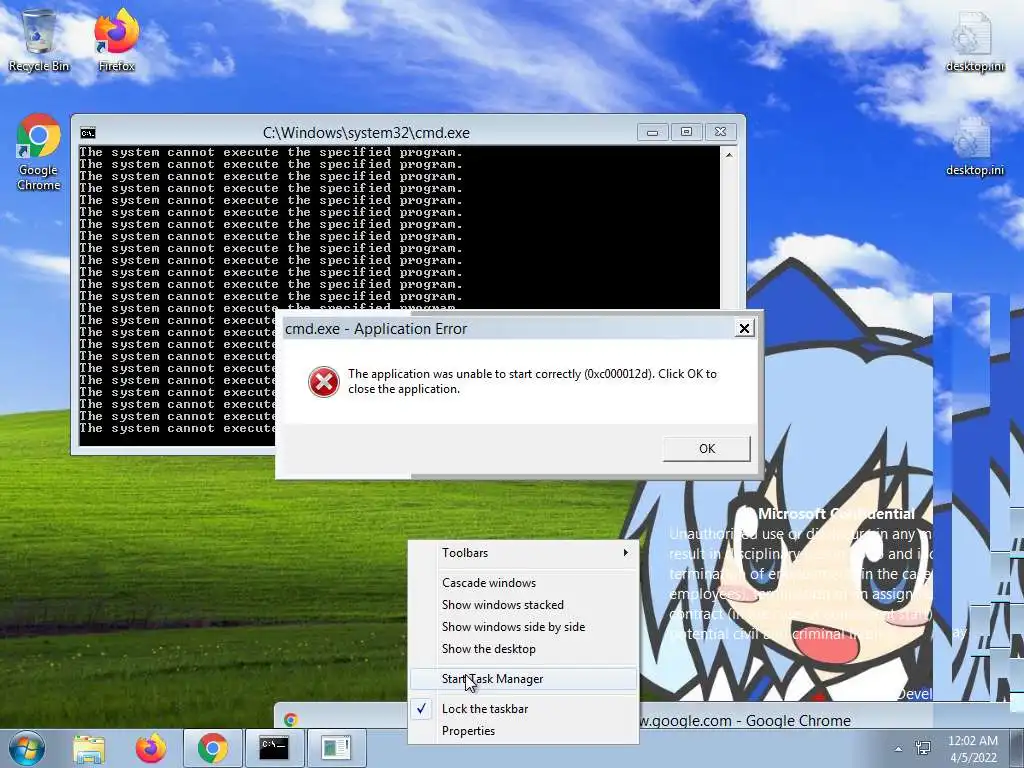Click the Application Error dialog title text
The width and height of the screenshot is (1024, 768).
coord(376,328)
